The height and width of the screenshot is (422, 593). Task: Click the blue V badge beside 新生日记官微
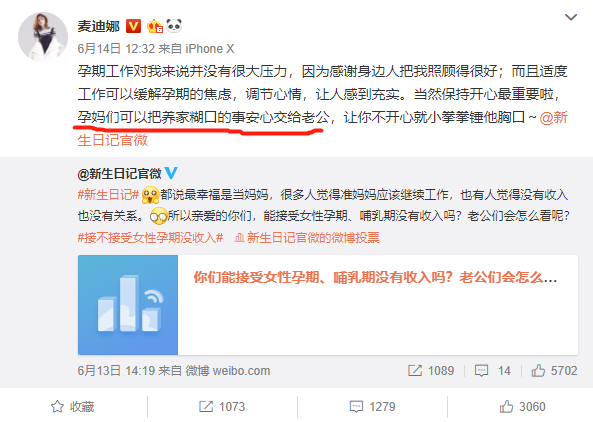171,173
